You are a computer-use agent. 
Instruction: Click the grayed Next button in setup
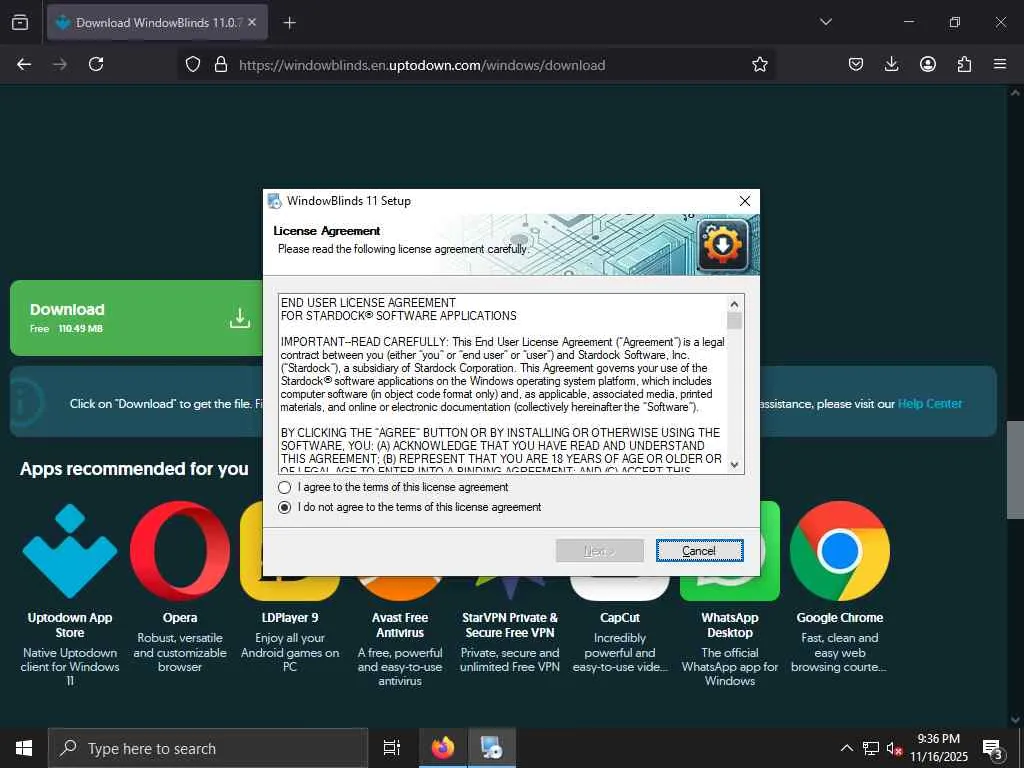pyautogui.click(x=600, y=551)
